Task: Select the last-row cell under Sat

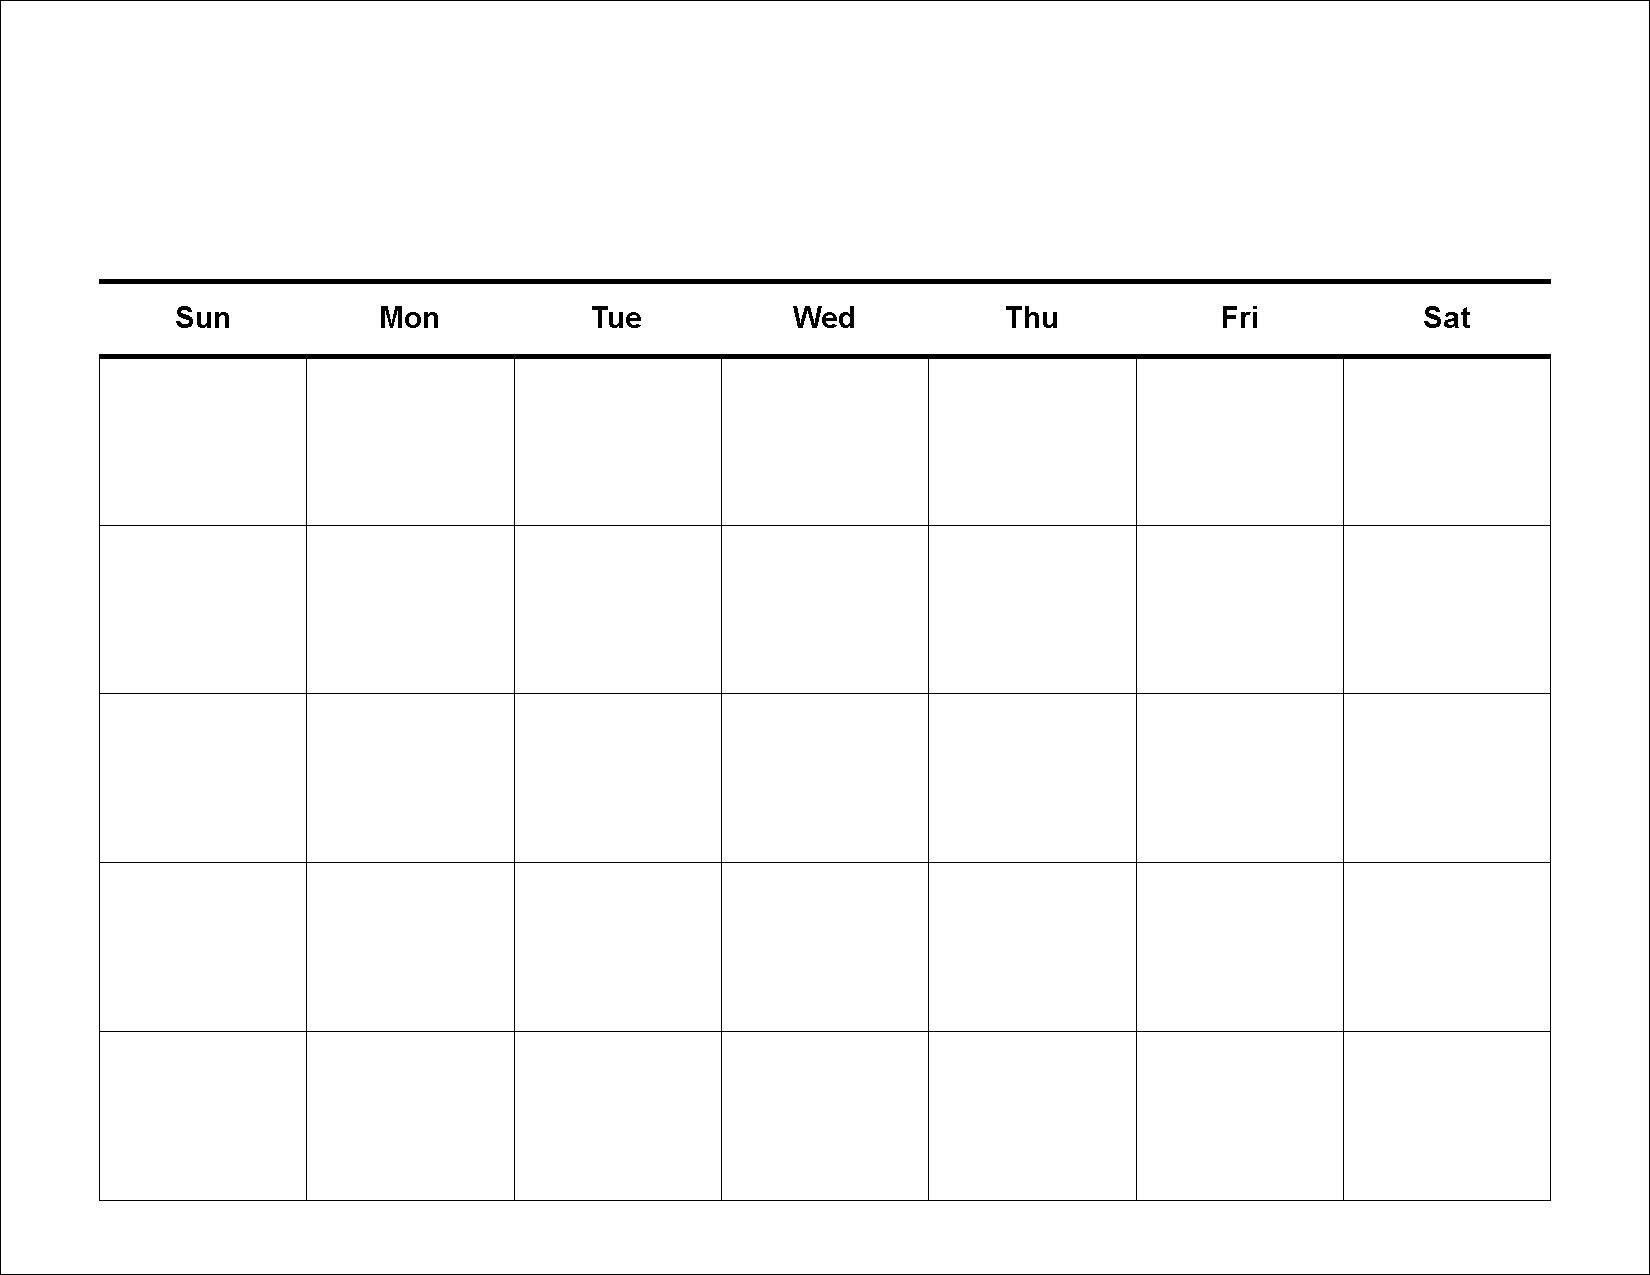Action: tap(1447, 1116)
